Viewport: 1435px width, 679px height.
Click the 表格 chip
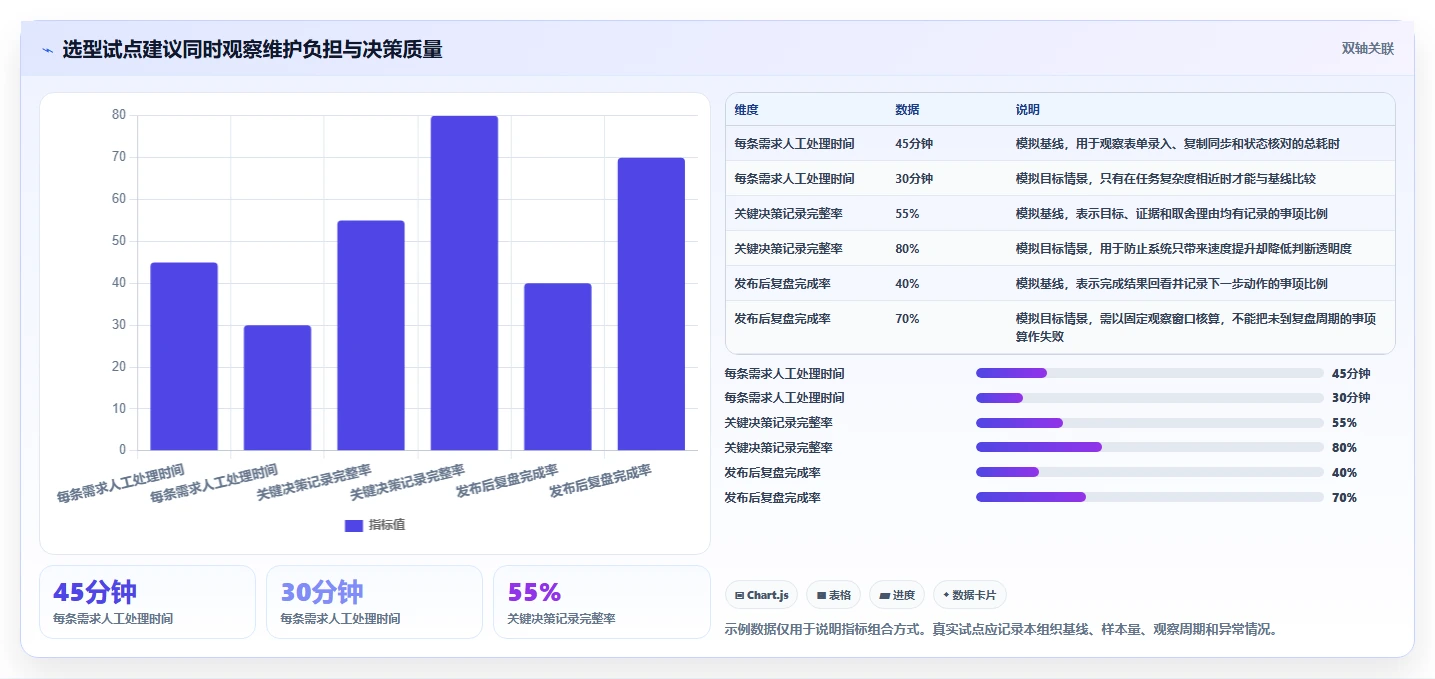pos(833,595)
